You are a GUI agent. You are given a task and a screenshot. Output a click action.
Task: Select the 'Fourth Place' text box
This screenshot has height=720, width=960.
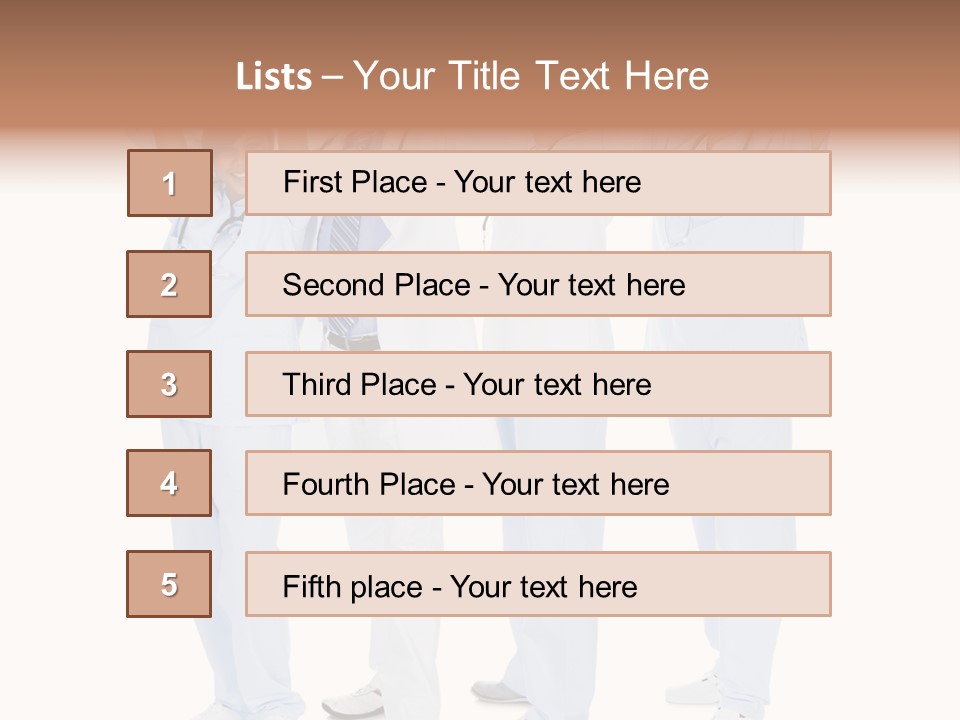click(538, 483)
